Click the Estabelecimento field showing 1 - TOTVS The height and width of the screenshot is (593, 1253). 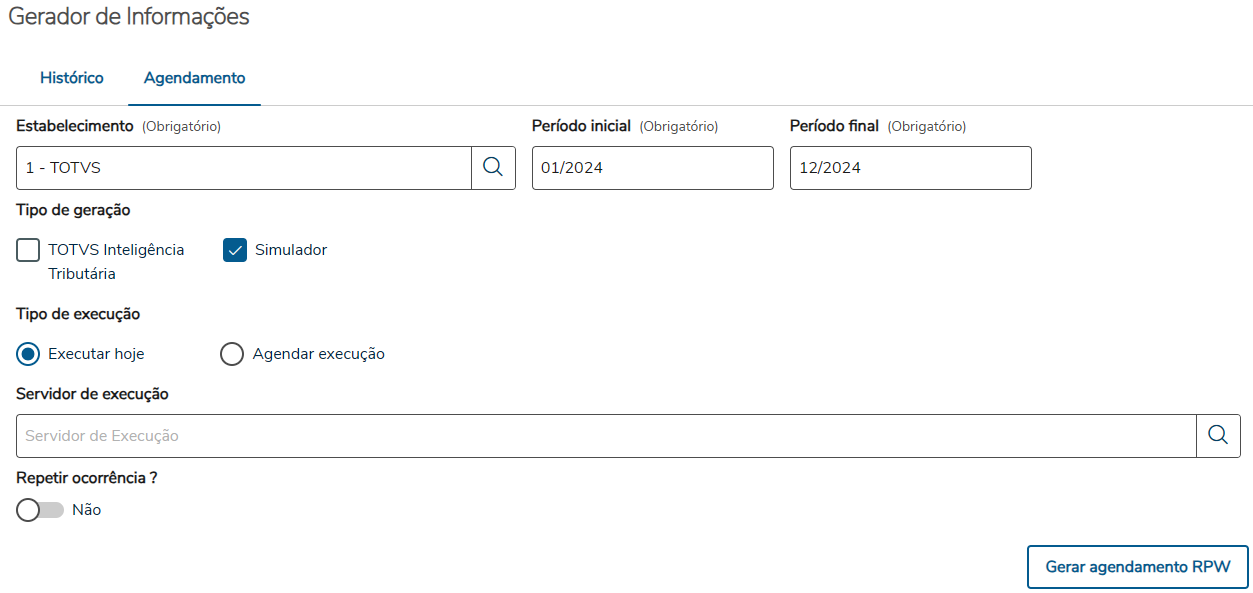coord(243,168)
